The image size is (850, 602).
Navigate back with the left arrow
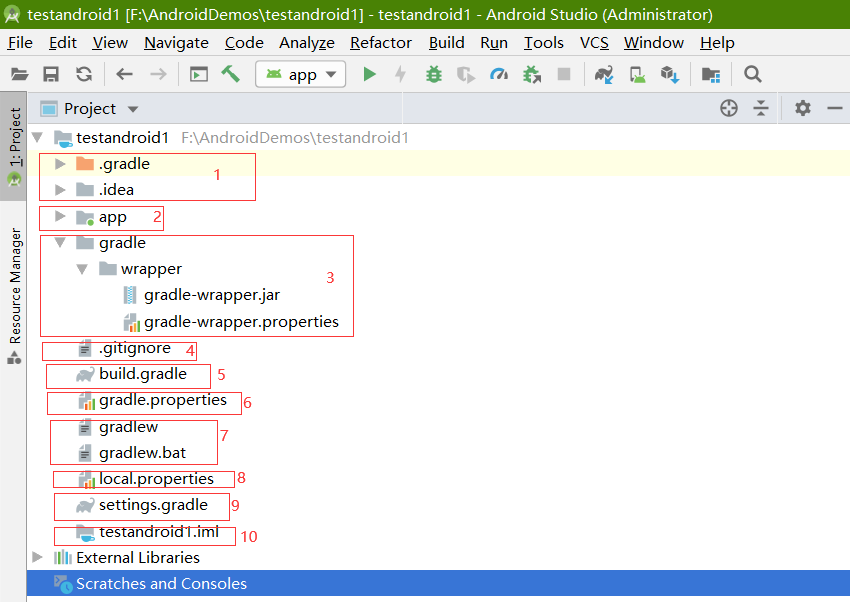coord(125,74)
